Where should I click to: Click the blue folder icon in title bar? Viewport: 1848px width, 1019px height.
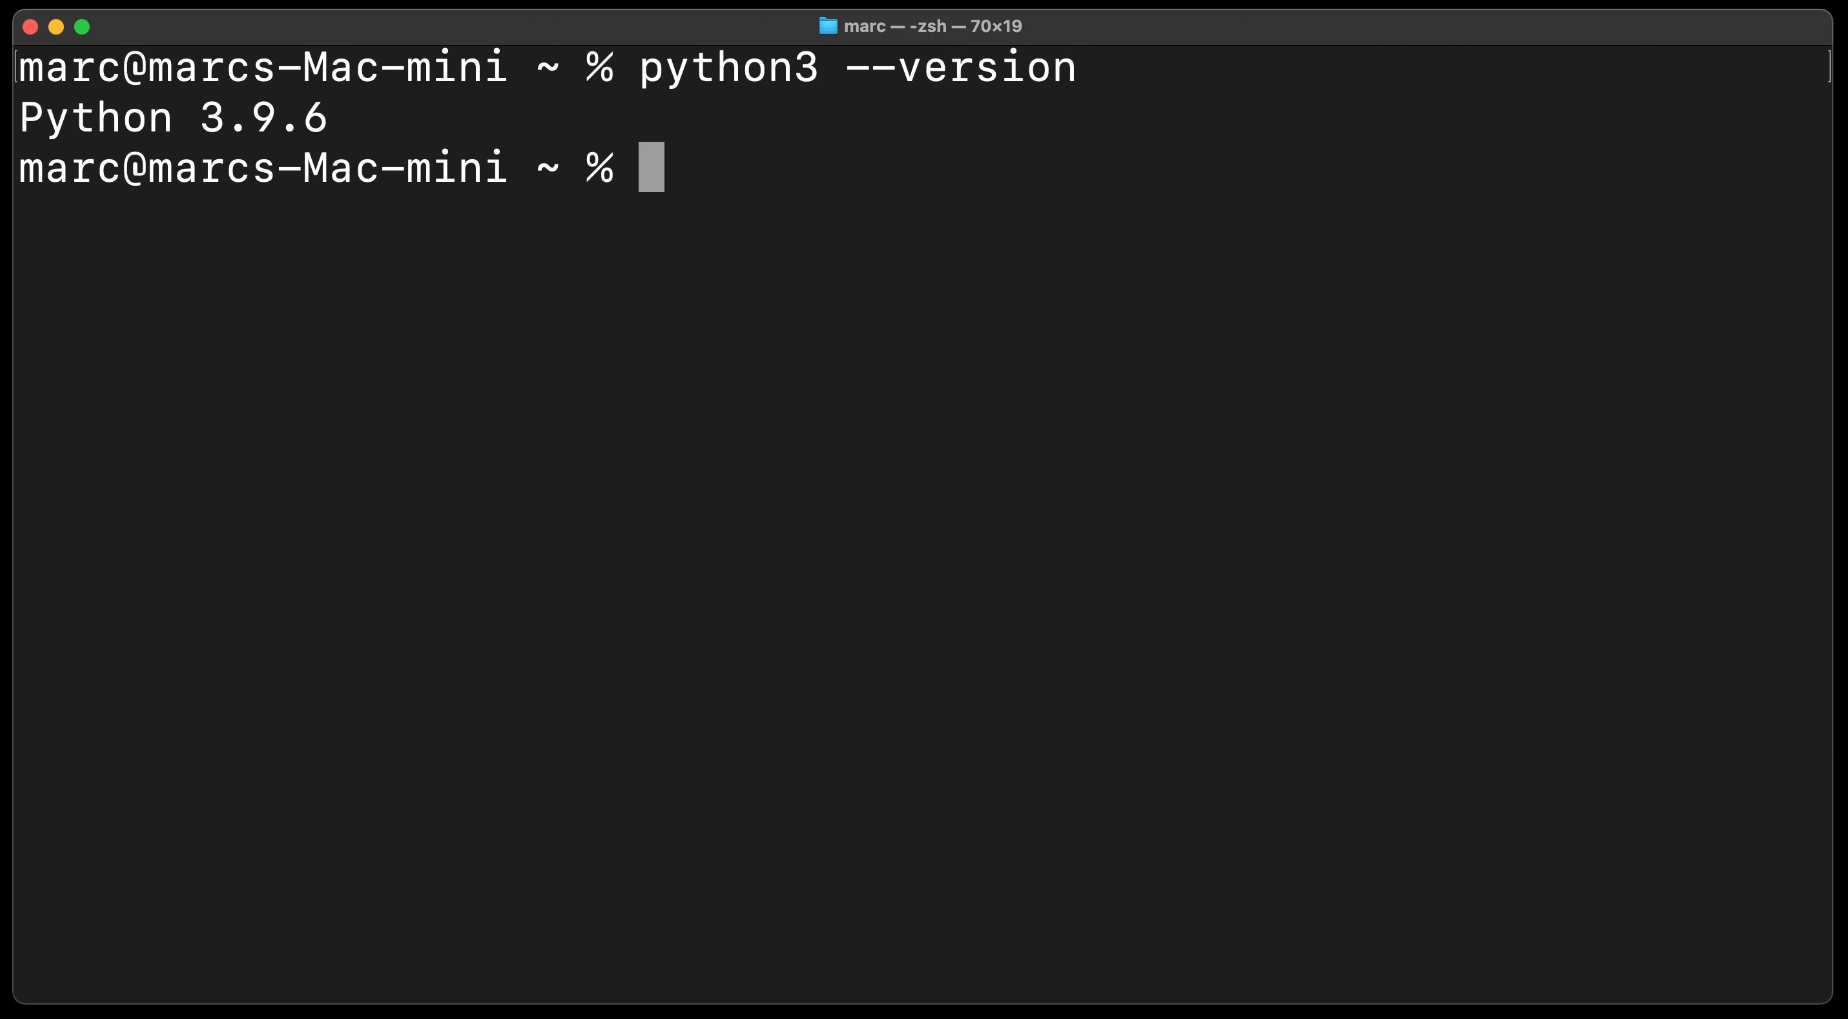[828, 26]
